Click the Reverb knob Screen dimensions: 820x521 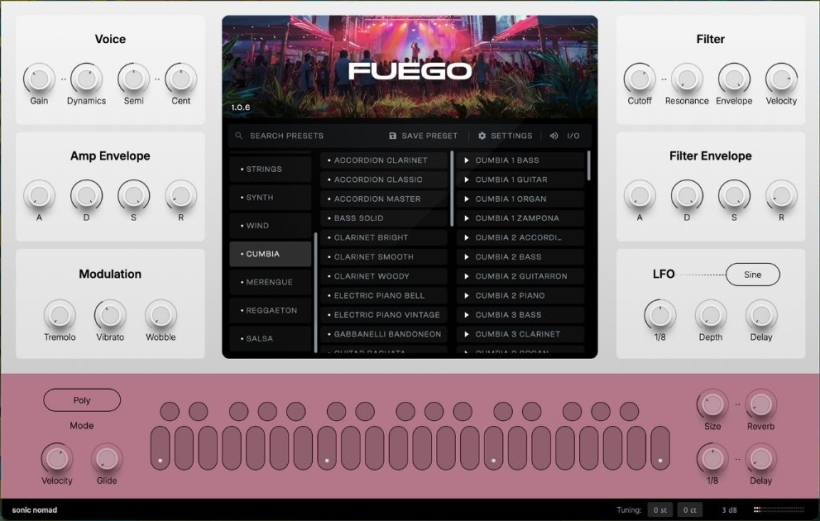[x=760, y=404]
